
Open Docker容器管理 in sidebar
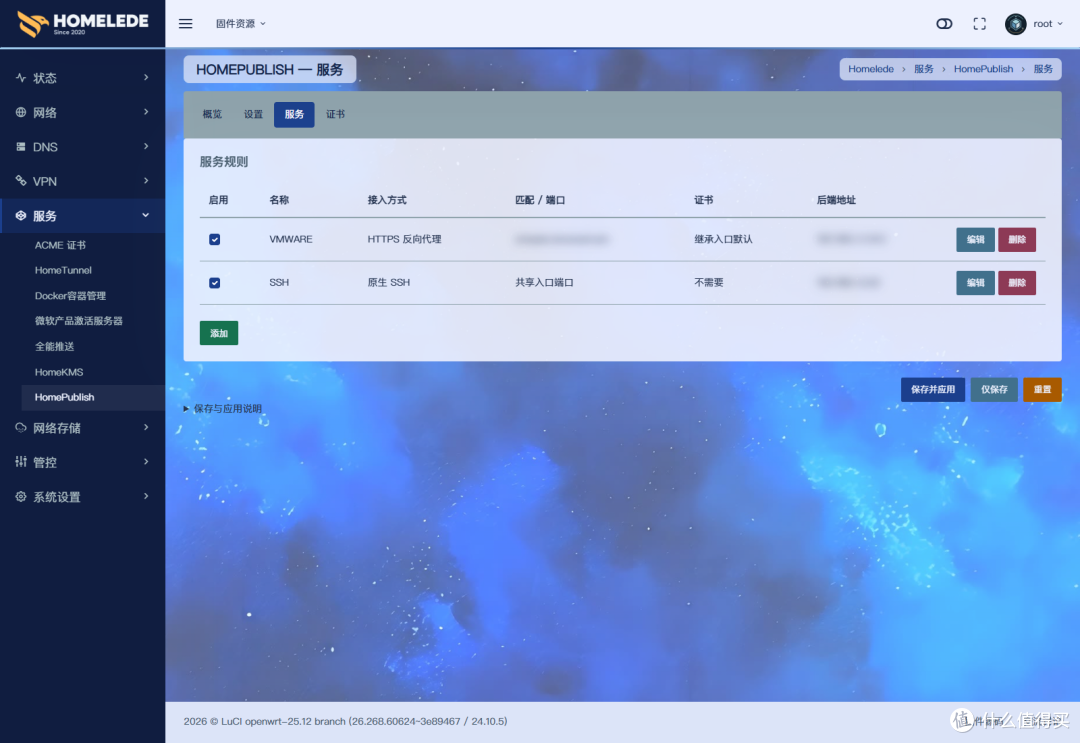coord(70,296)
